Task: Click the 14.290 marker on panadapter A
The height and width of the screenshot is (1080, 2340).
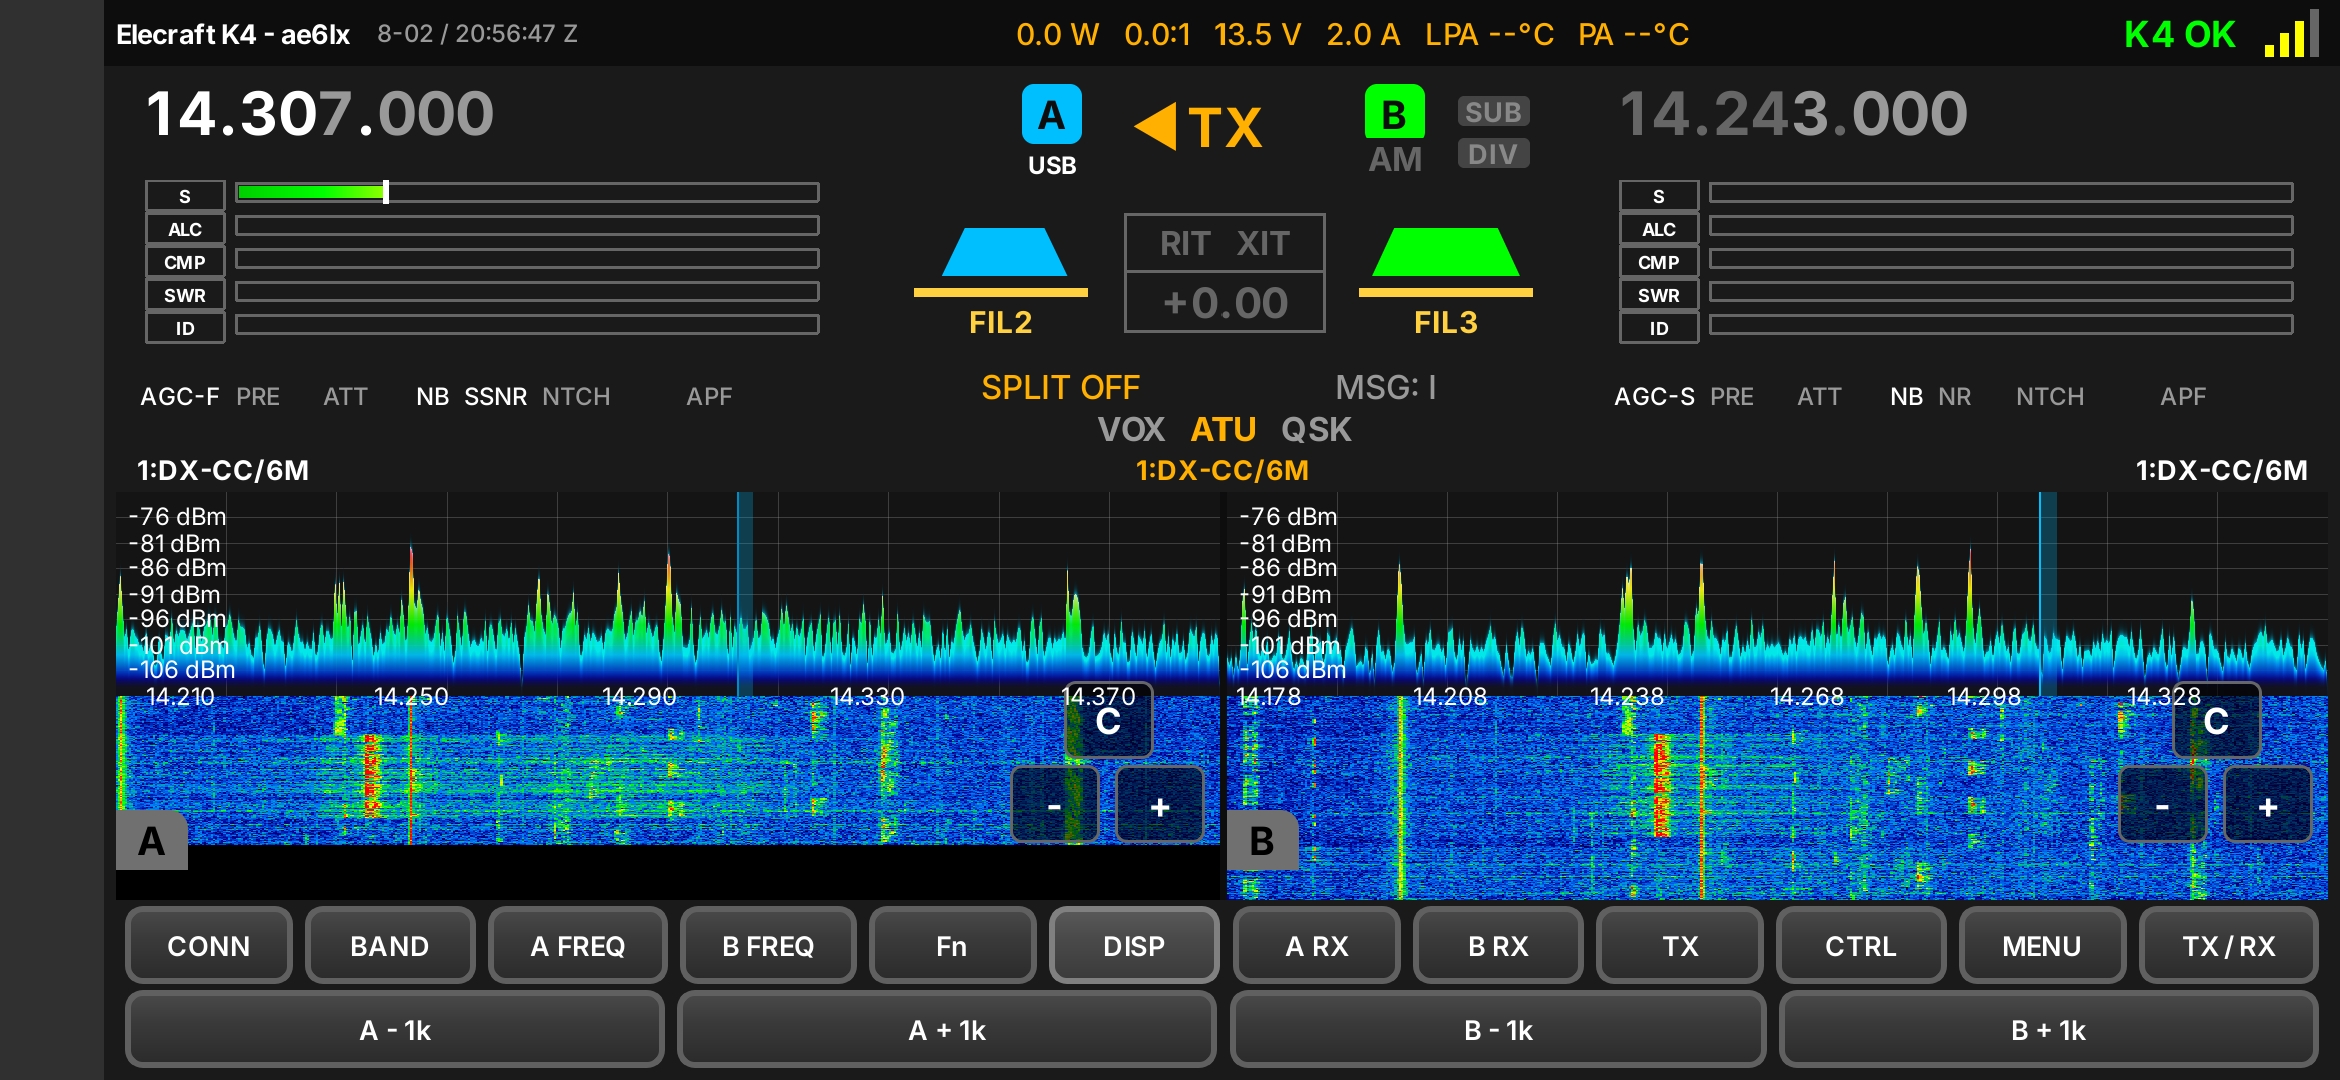Action: point(639,696)
